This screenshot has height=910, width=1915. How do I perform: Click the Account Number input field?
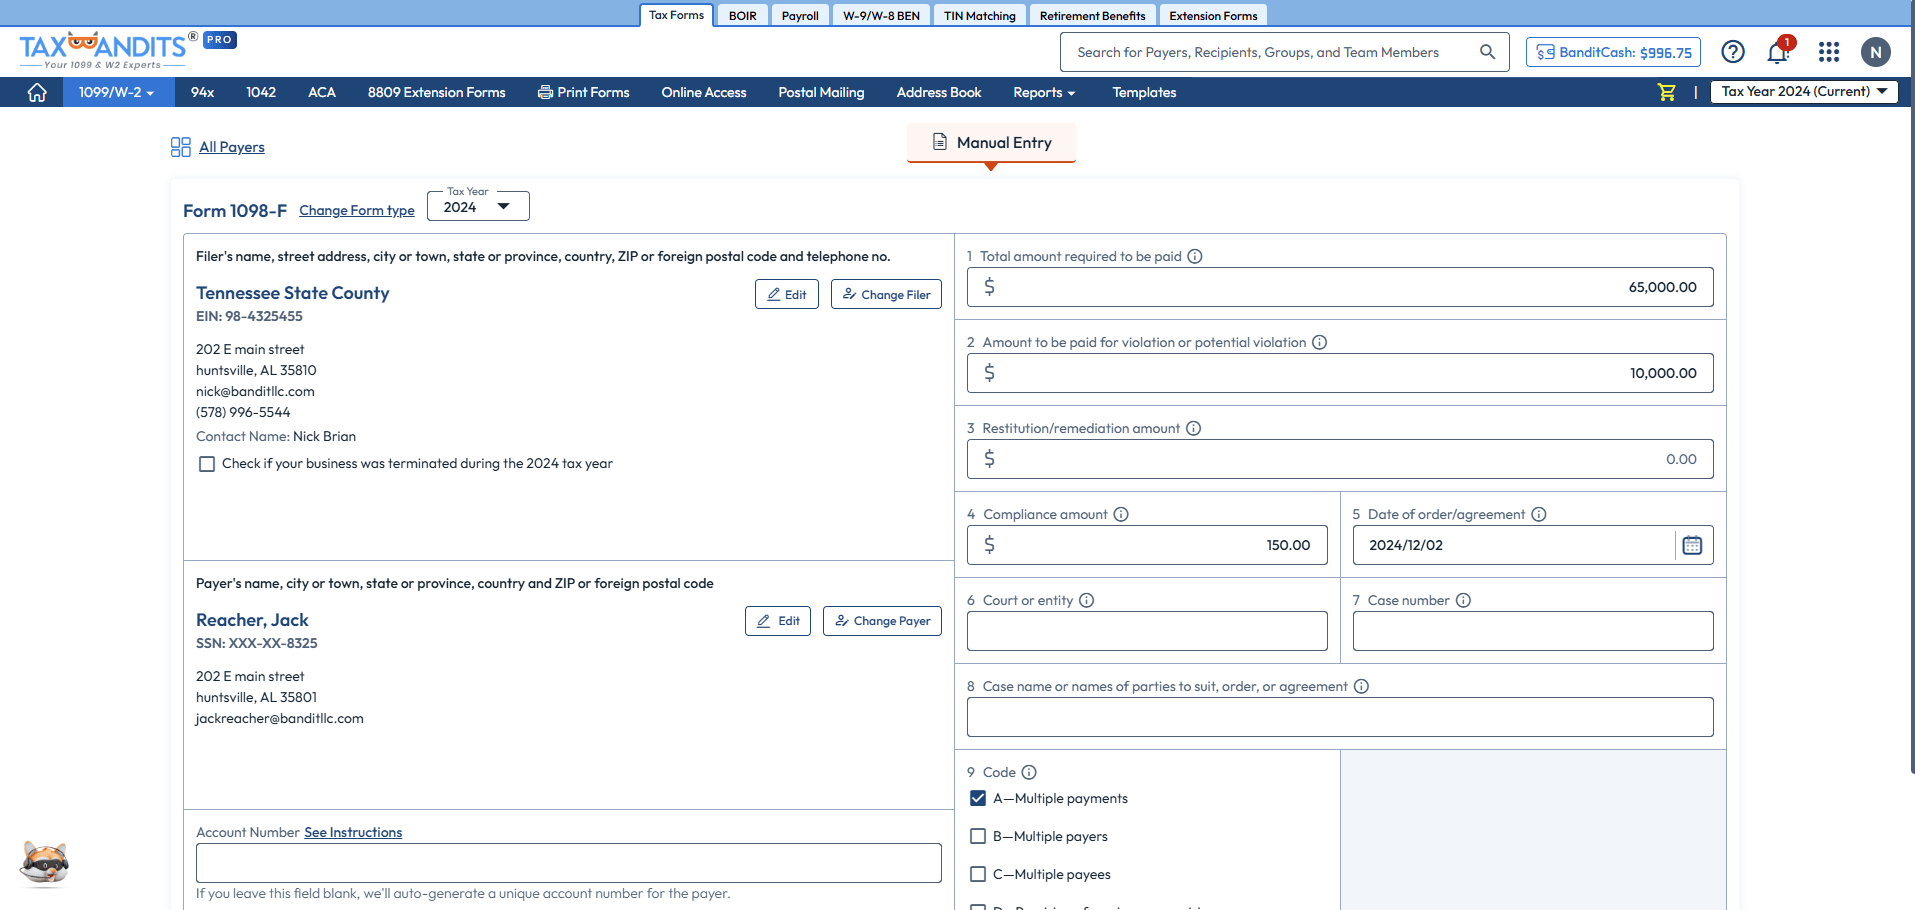[568, 863]
